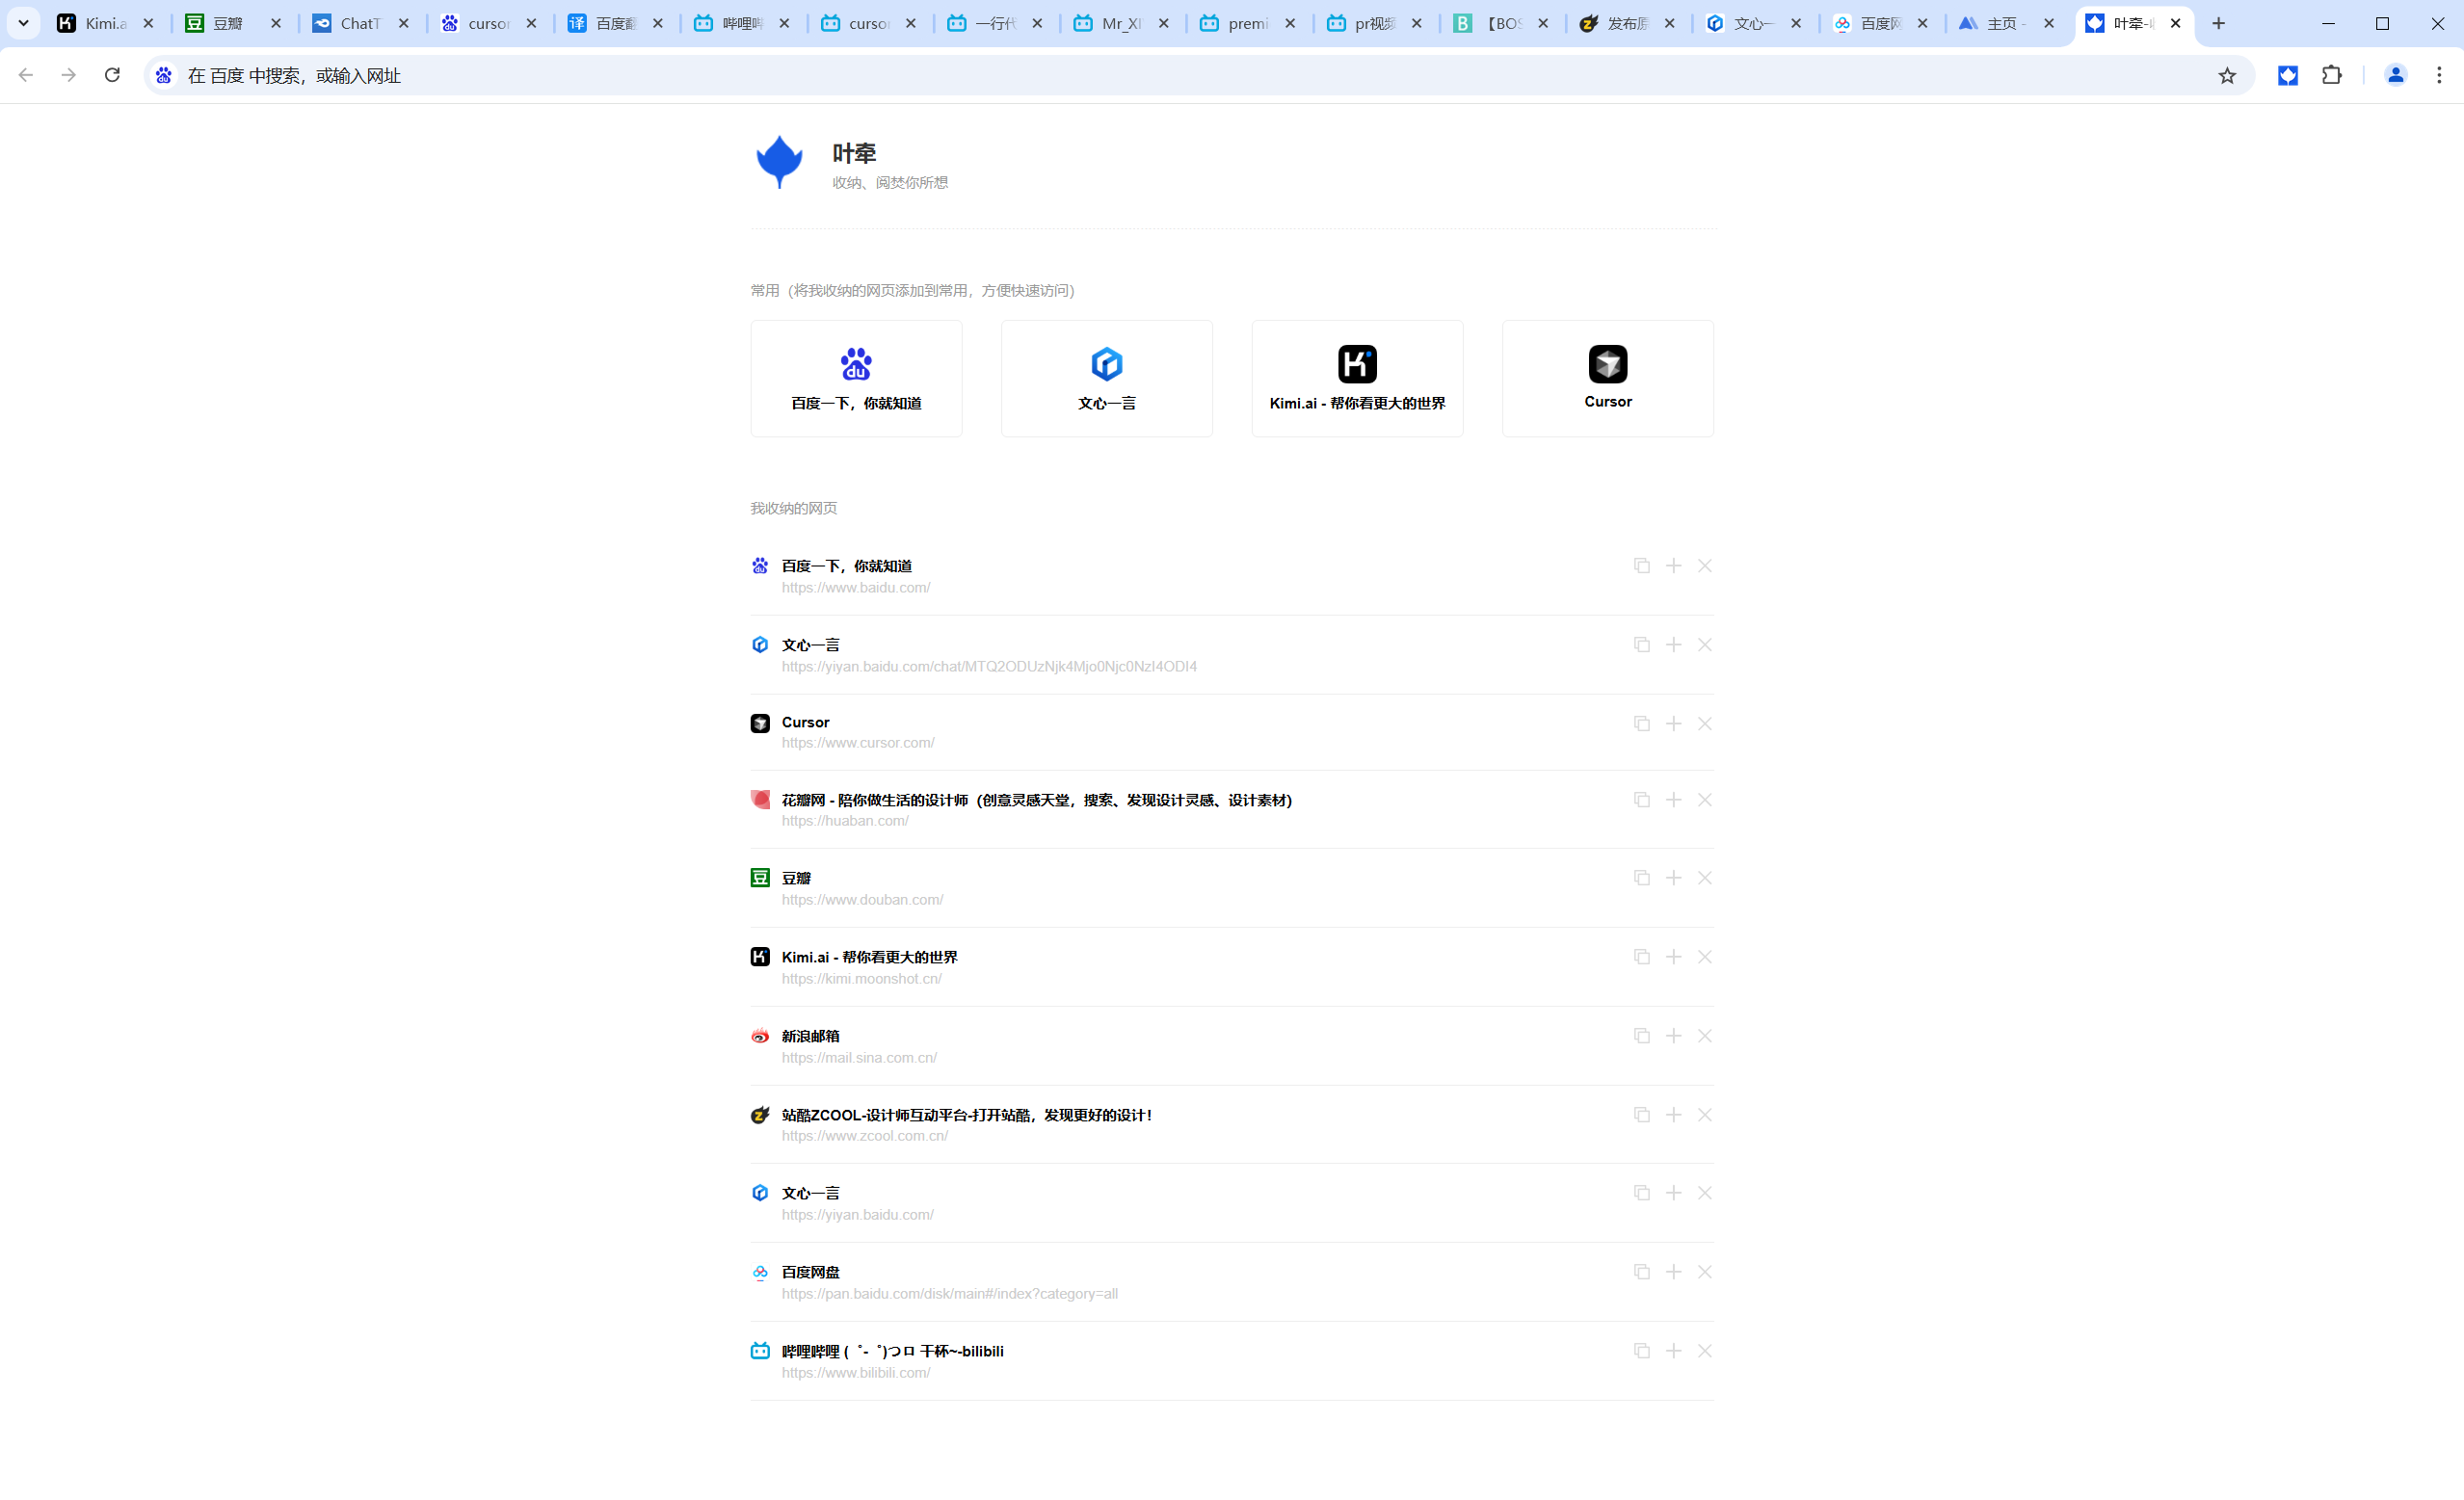Plus icon on the 站酷ZCOOL row
The height and width of the screenshot is (1500, 2464).
[x=1673, y=1115]
